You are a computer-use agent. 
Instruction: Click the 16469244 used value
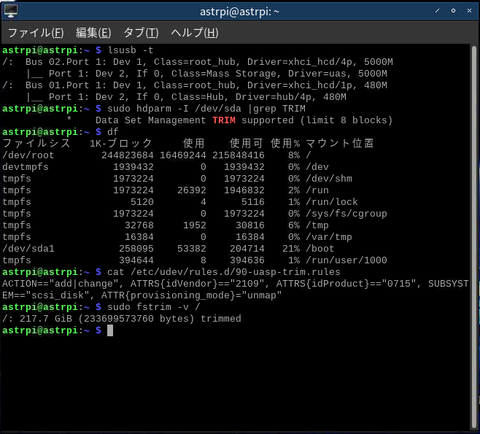pyautogui.click(x=183, y=155)
